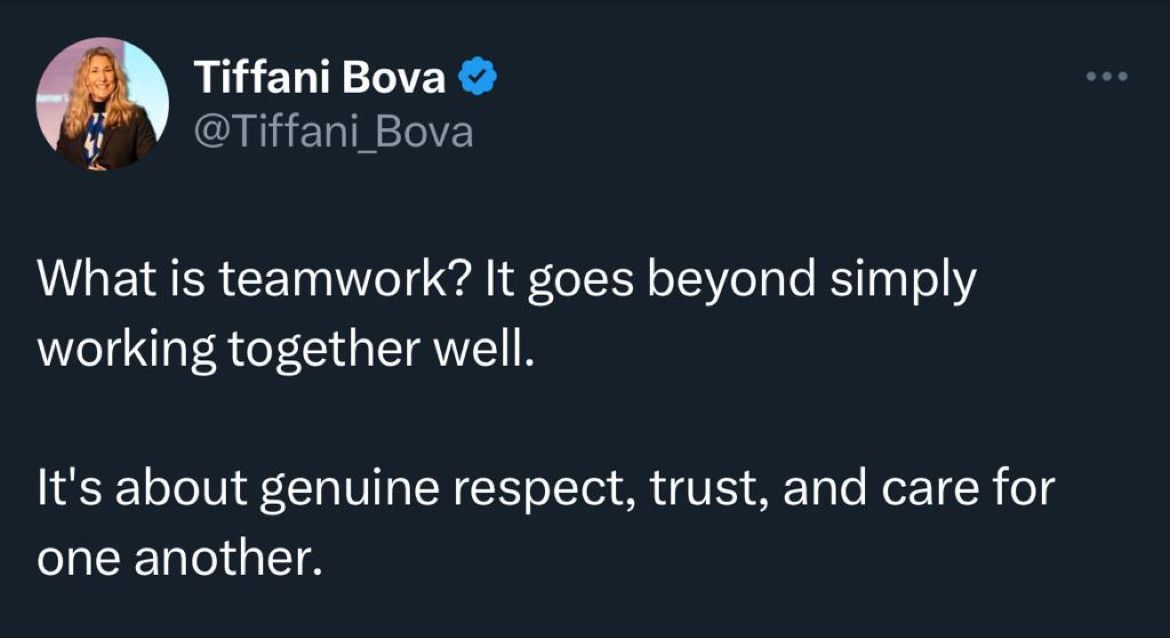Click the 'one another.' closing line

tap(180, 559)
